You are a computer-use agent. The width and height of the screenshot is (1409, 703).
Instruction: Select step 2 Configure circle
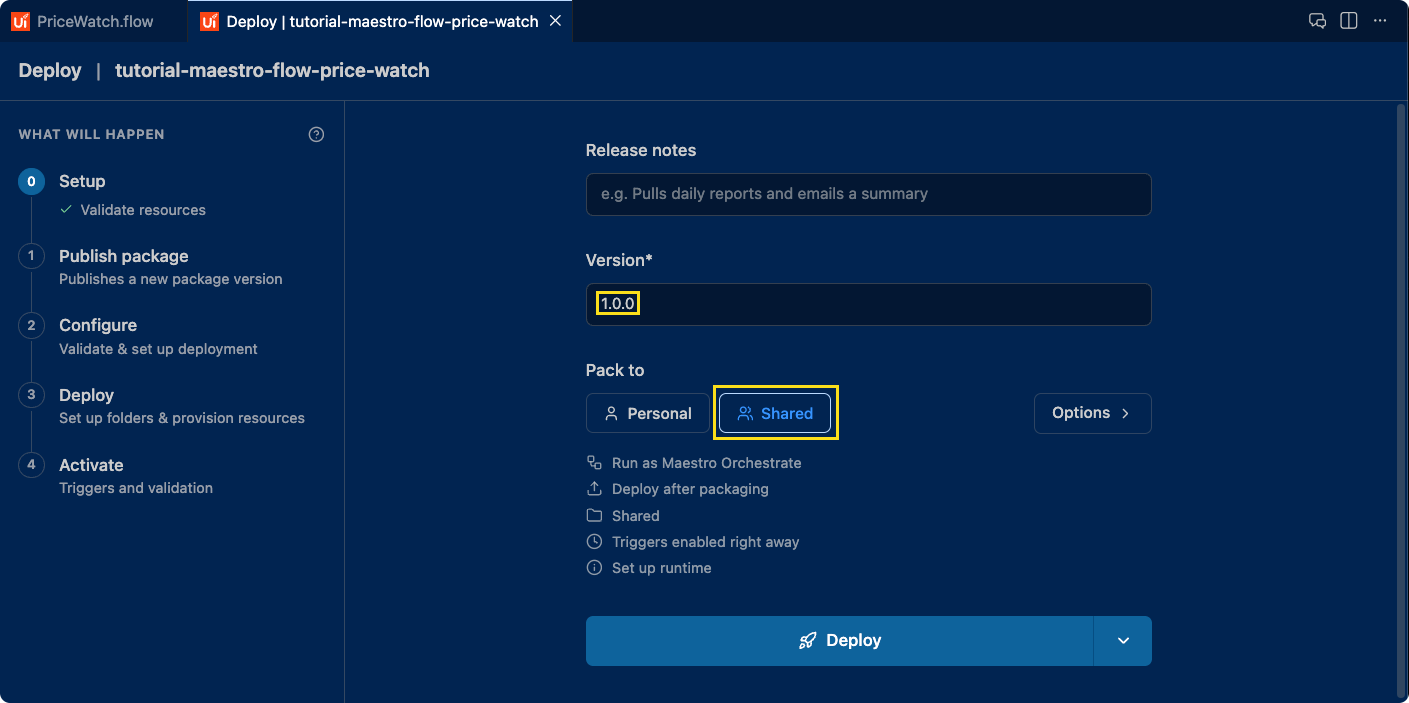pos(31,325)
